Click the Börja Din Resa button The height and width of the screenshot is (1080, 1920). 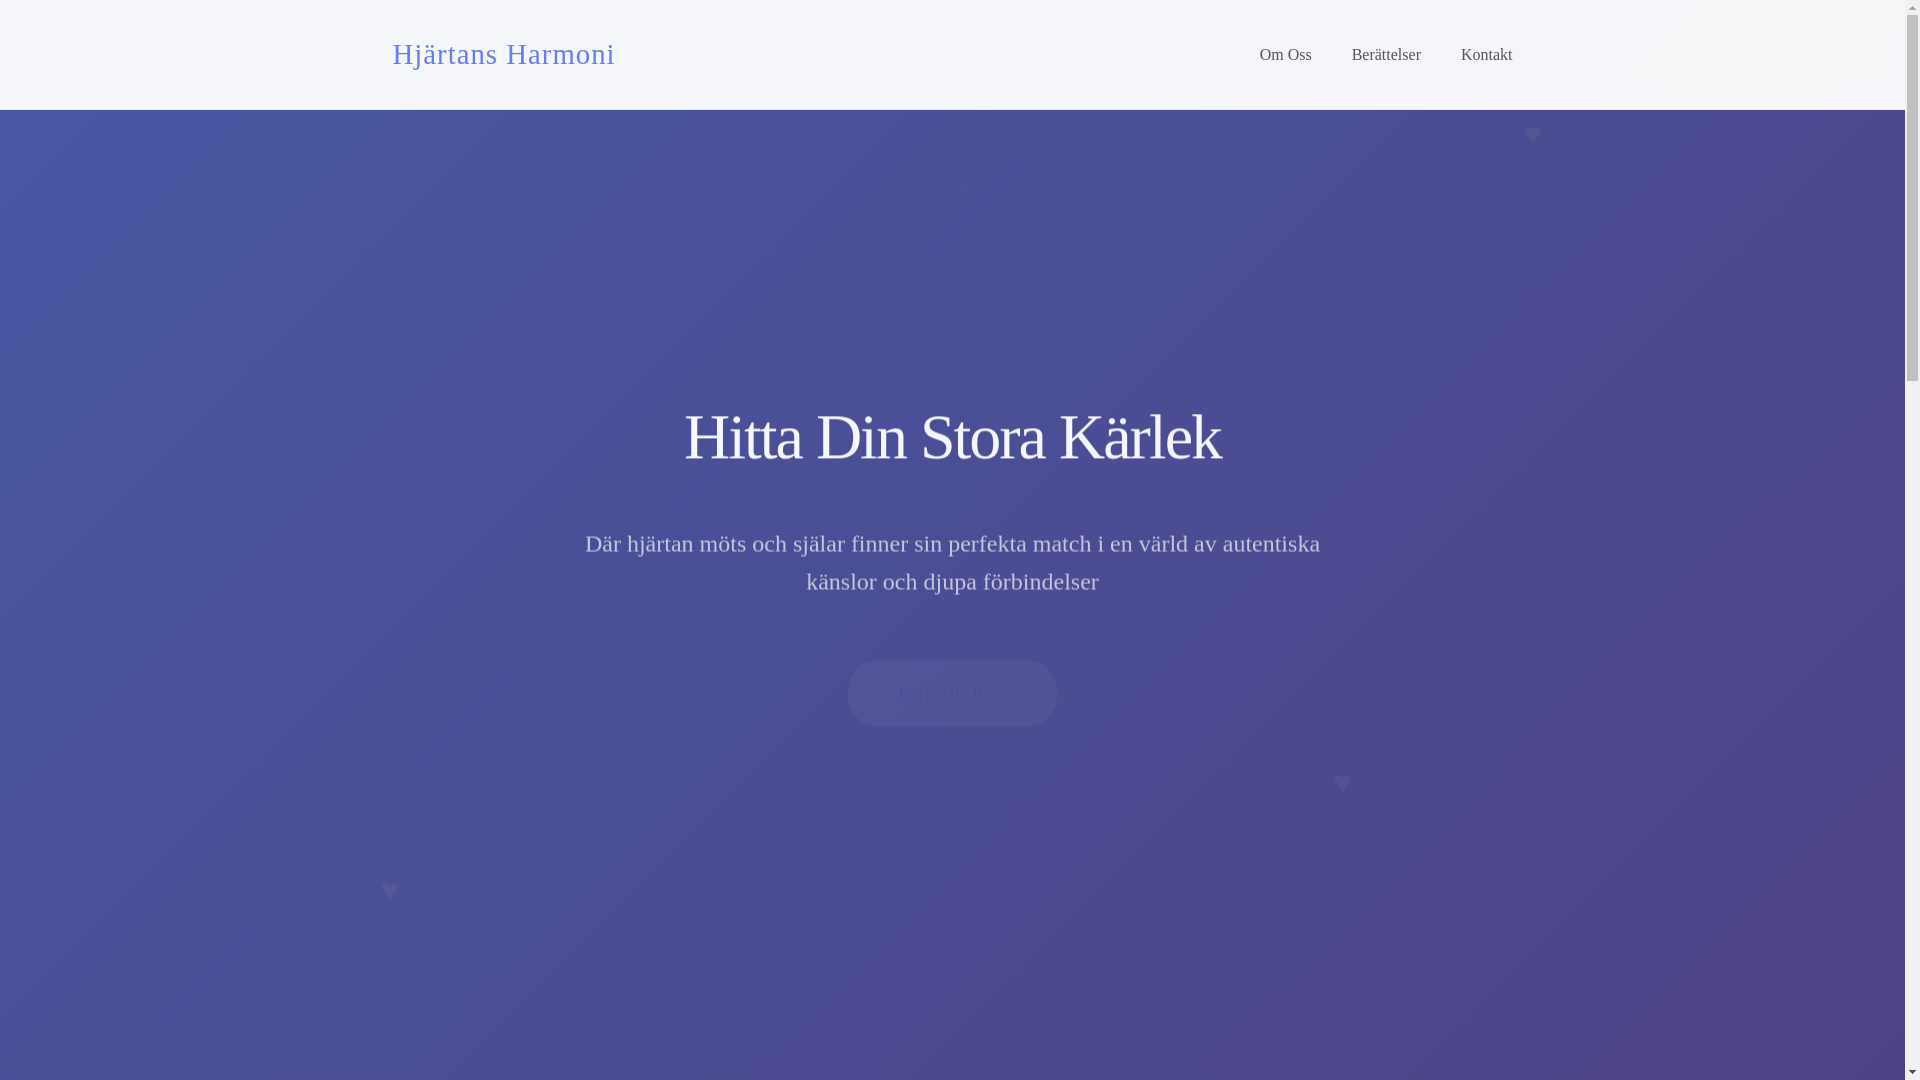[952, 693]
